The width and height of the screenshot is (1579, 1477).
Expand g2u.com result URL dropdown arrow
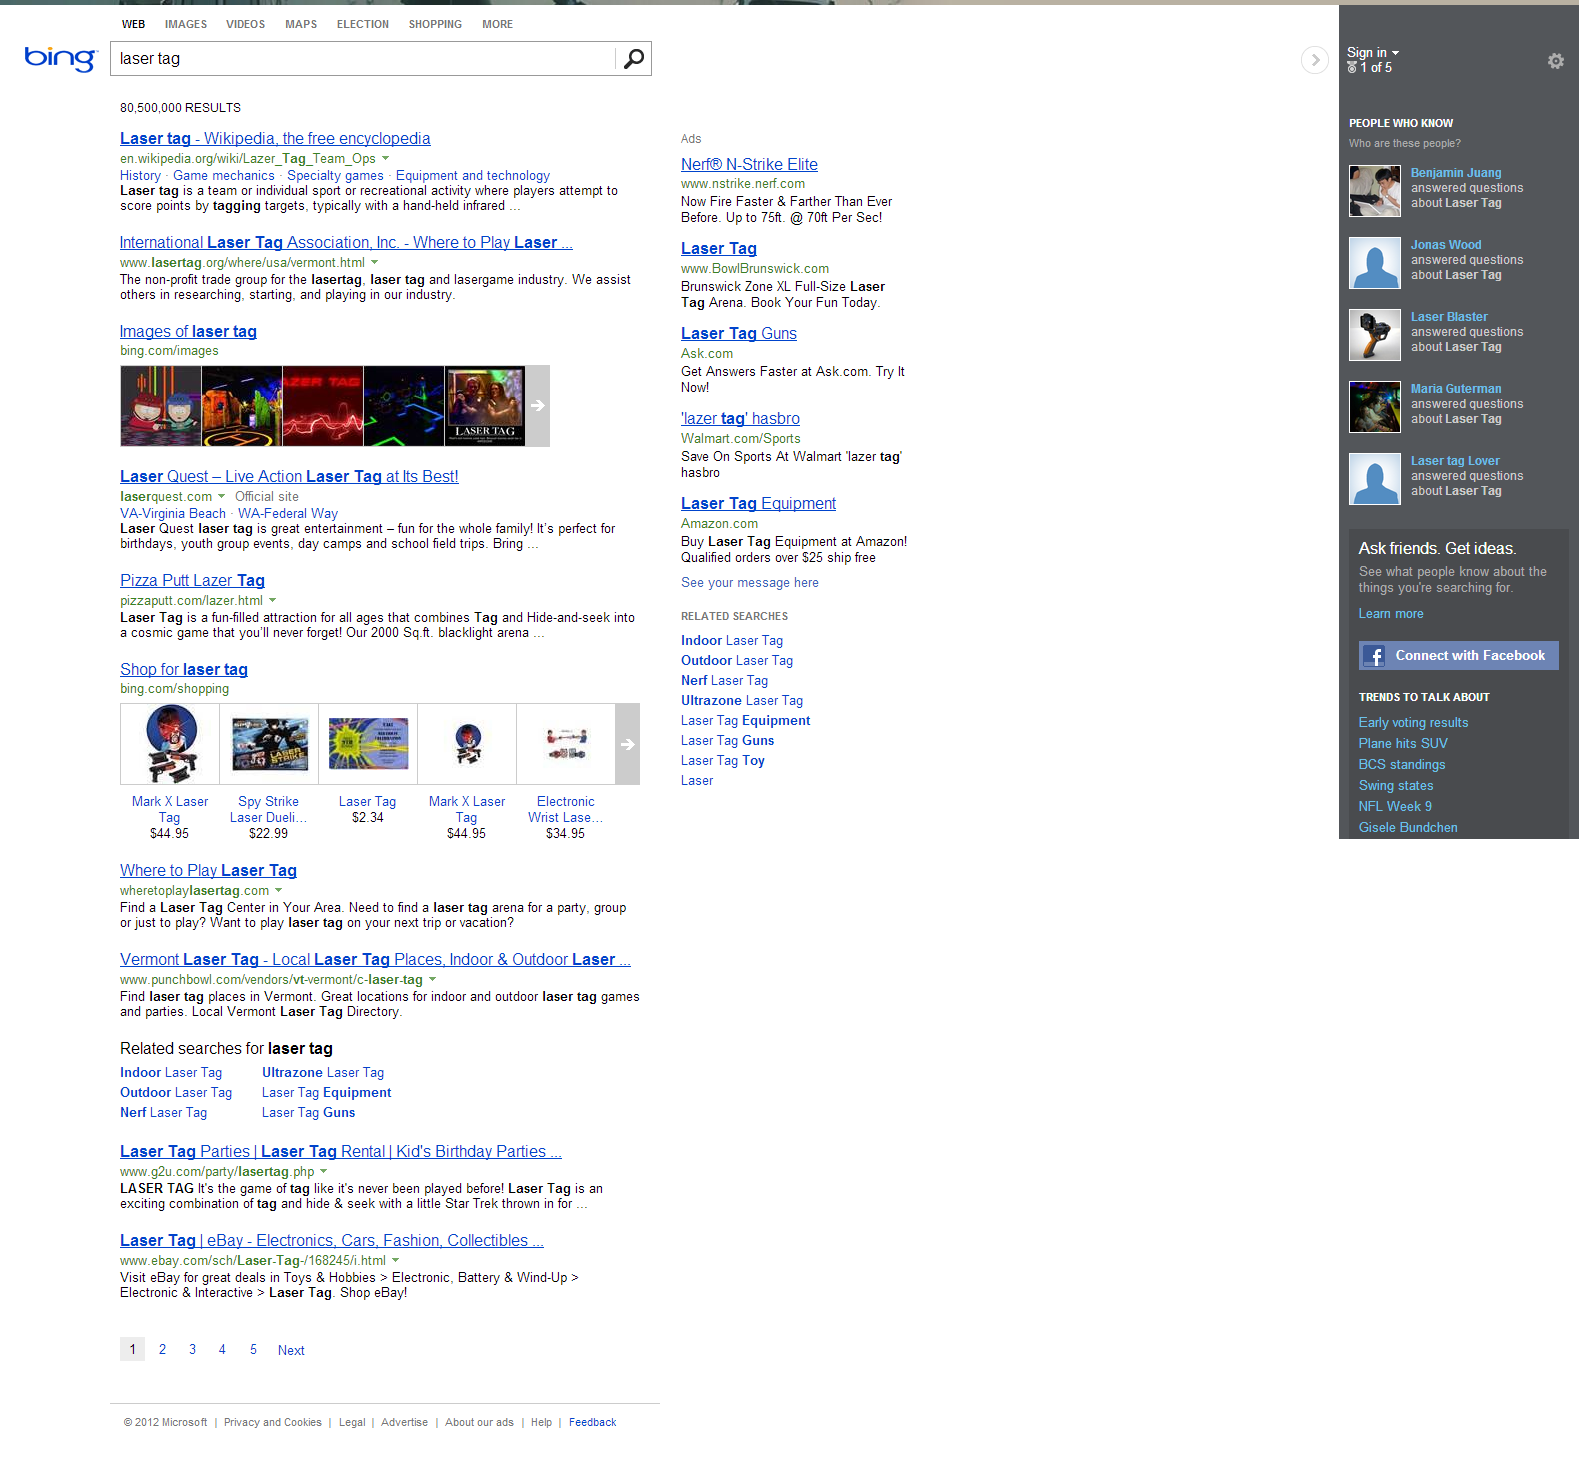(x=324, y=1171)
